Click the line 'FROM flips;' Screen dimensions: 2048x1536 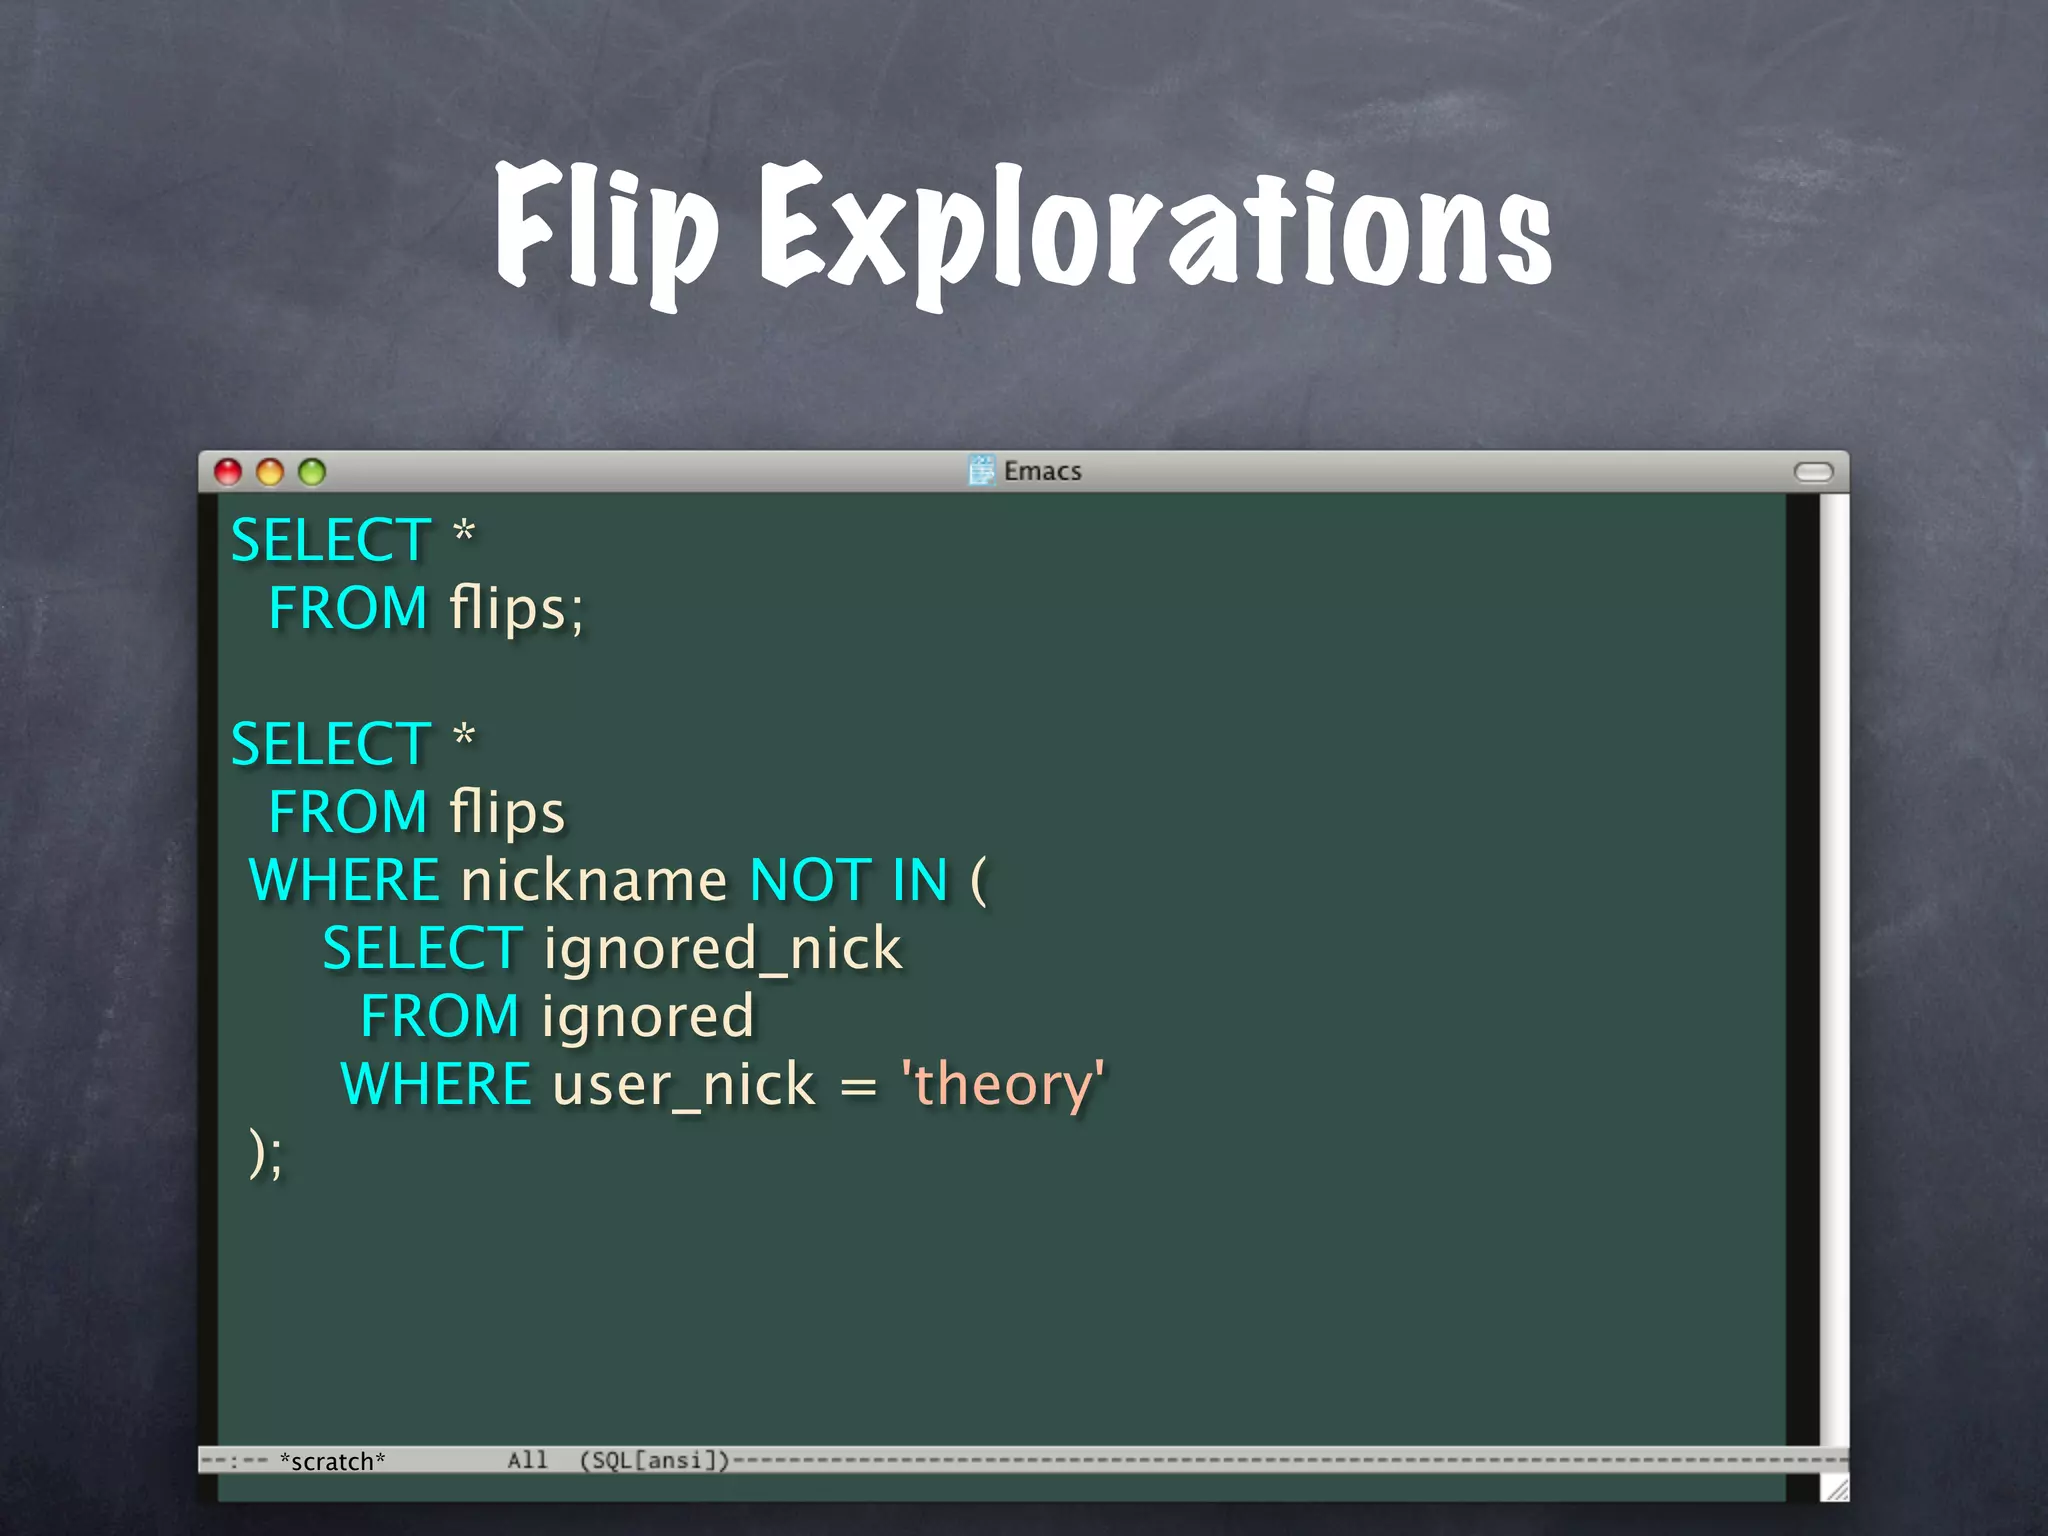(x=426, y=608)
